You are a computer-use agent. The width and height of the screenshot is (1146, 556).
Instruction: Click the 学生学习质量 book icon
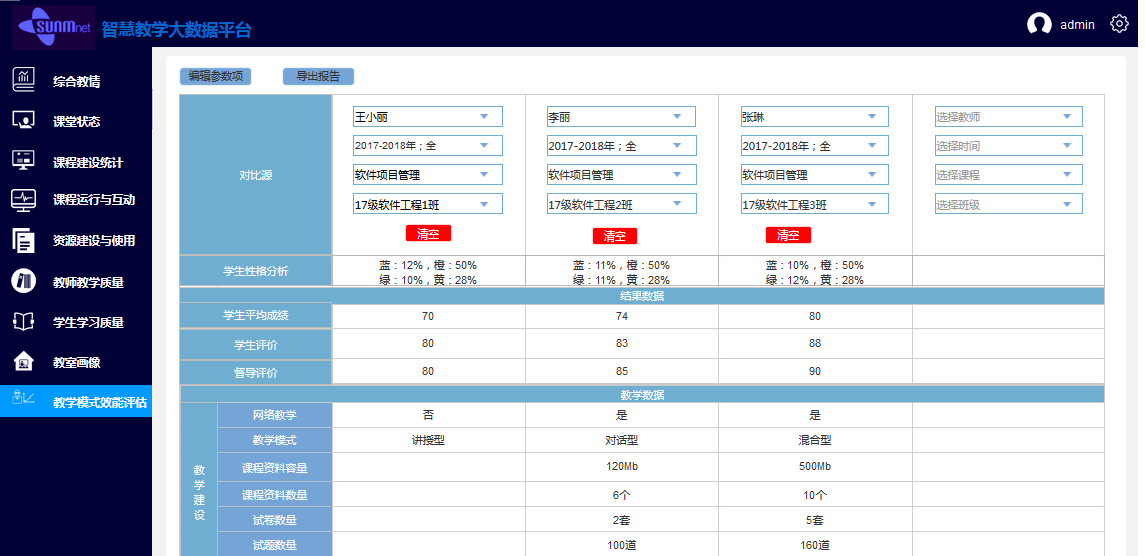[x=23, y=322]
